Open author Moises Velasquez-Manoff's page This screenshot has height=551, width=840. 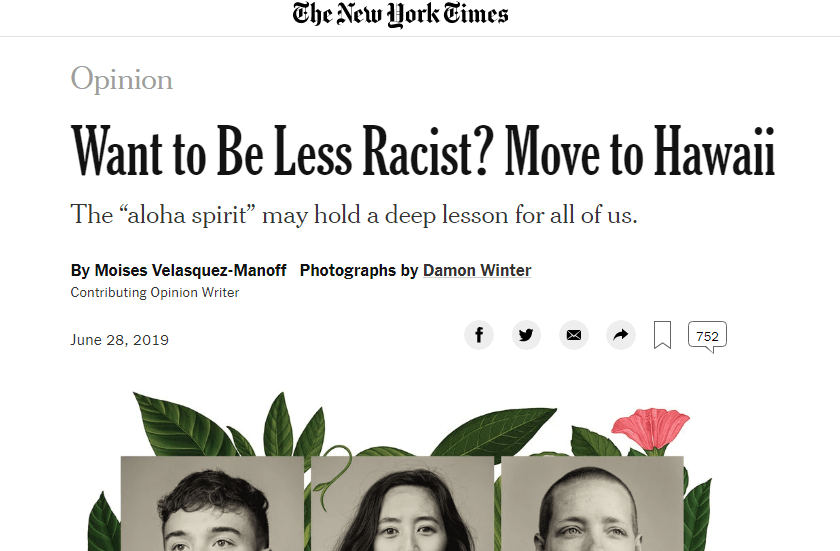190,271
